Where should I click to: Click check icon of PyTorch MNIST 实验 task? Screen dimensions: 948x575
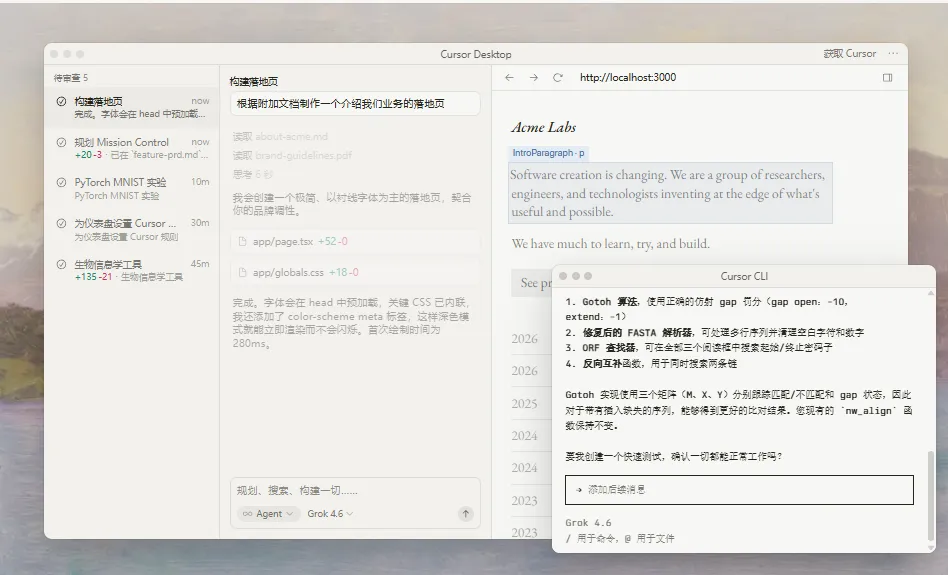(61, 182)
